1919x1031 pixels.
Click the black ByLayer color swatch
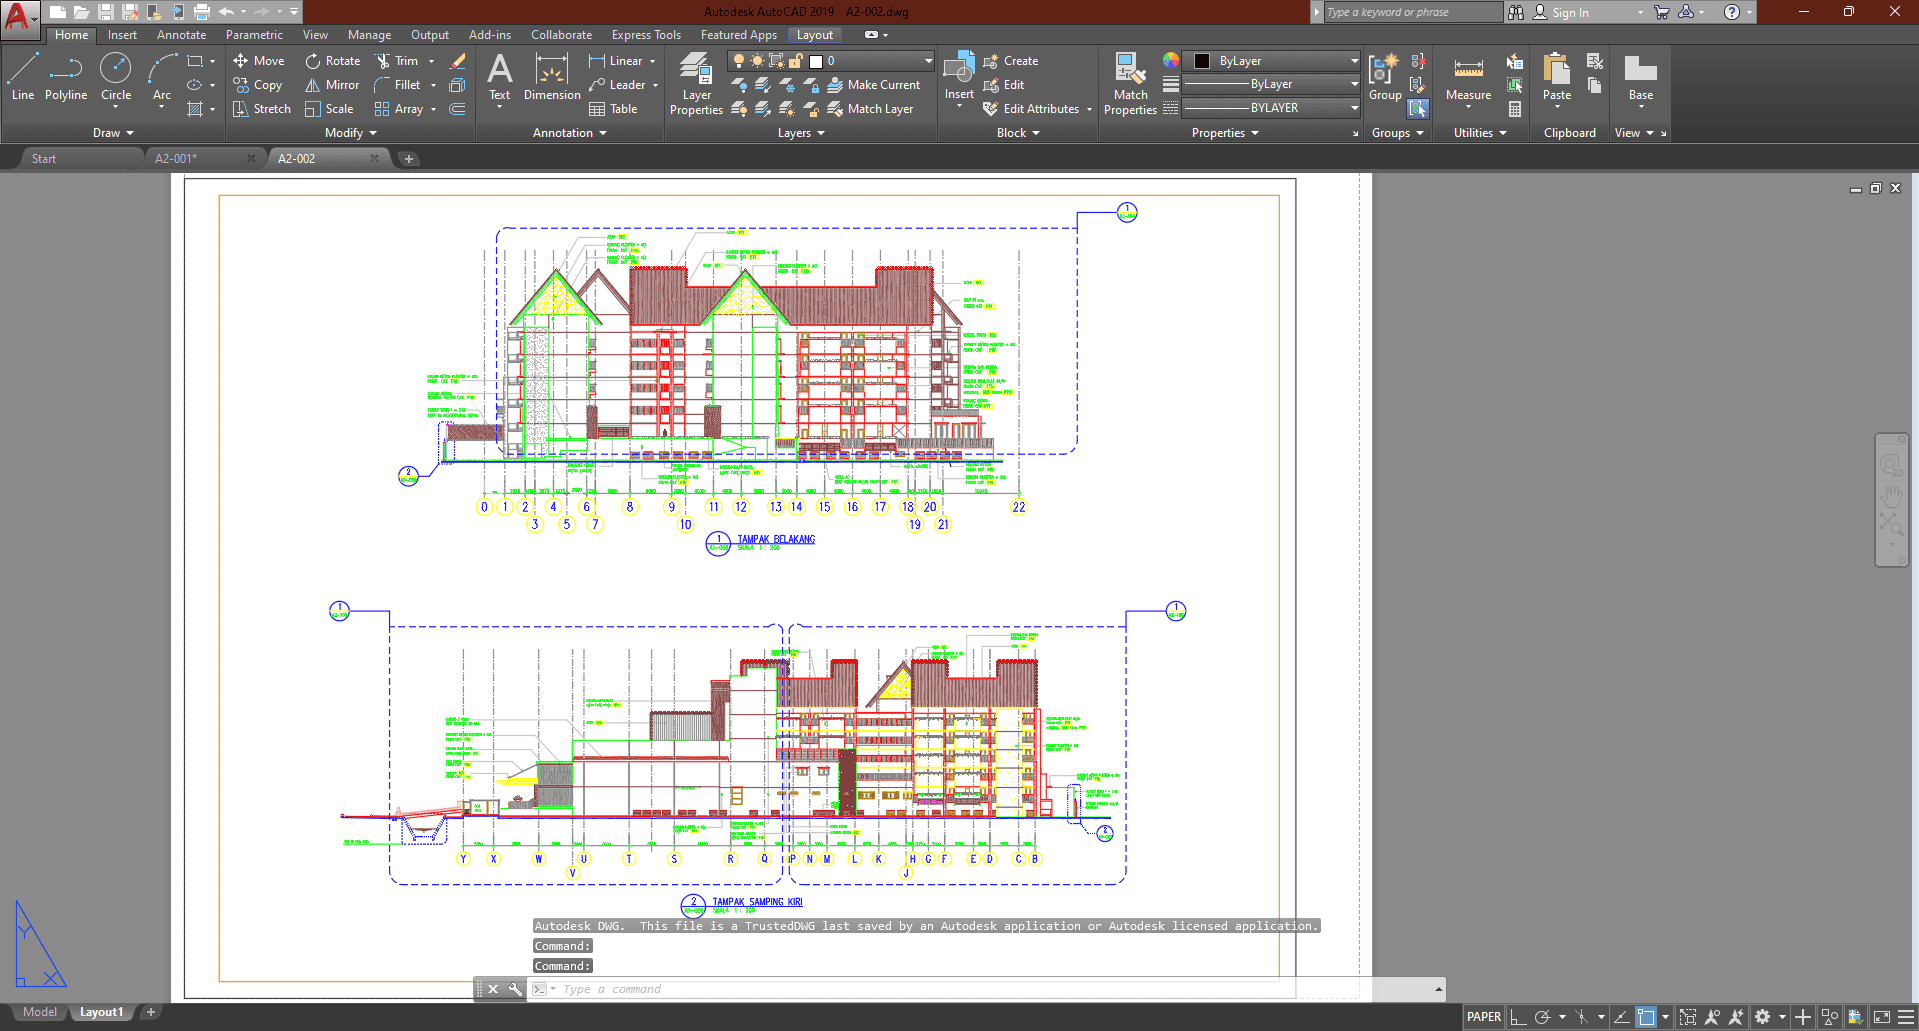click(x=1202, y=61)
